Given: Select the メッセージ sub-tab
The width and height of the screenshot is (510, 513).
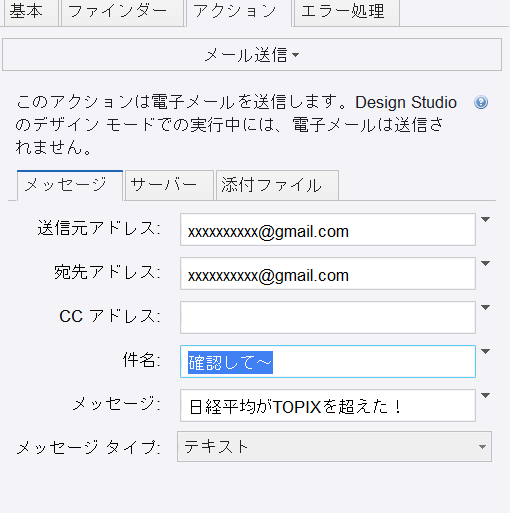Looking at the screenshot, I should [x=70, y=185].
